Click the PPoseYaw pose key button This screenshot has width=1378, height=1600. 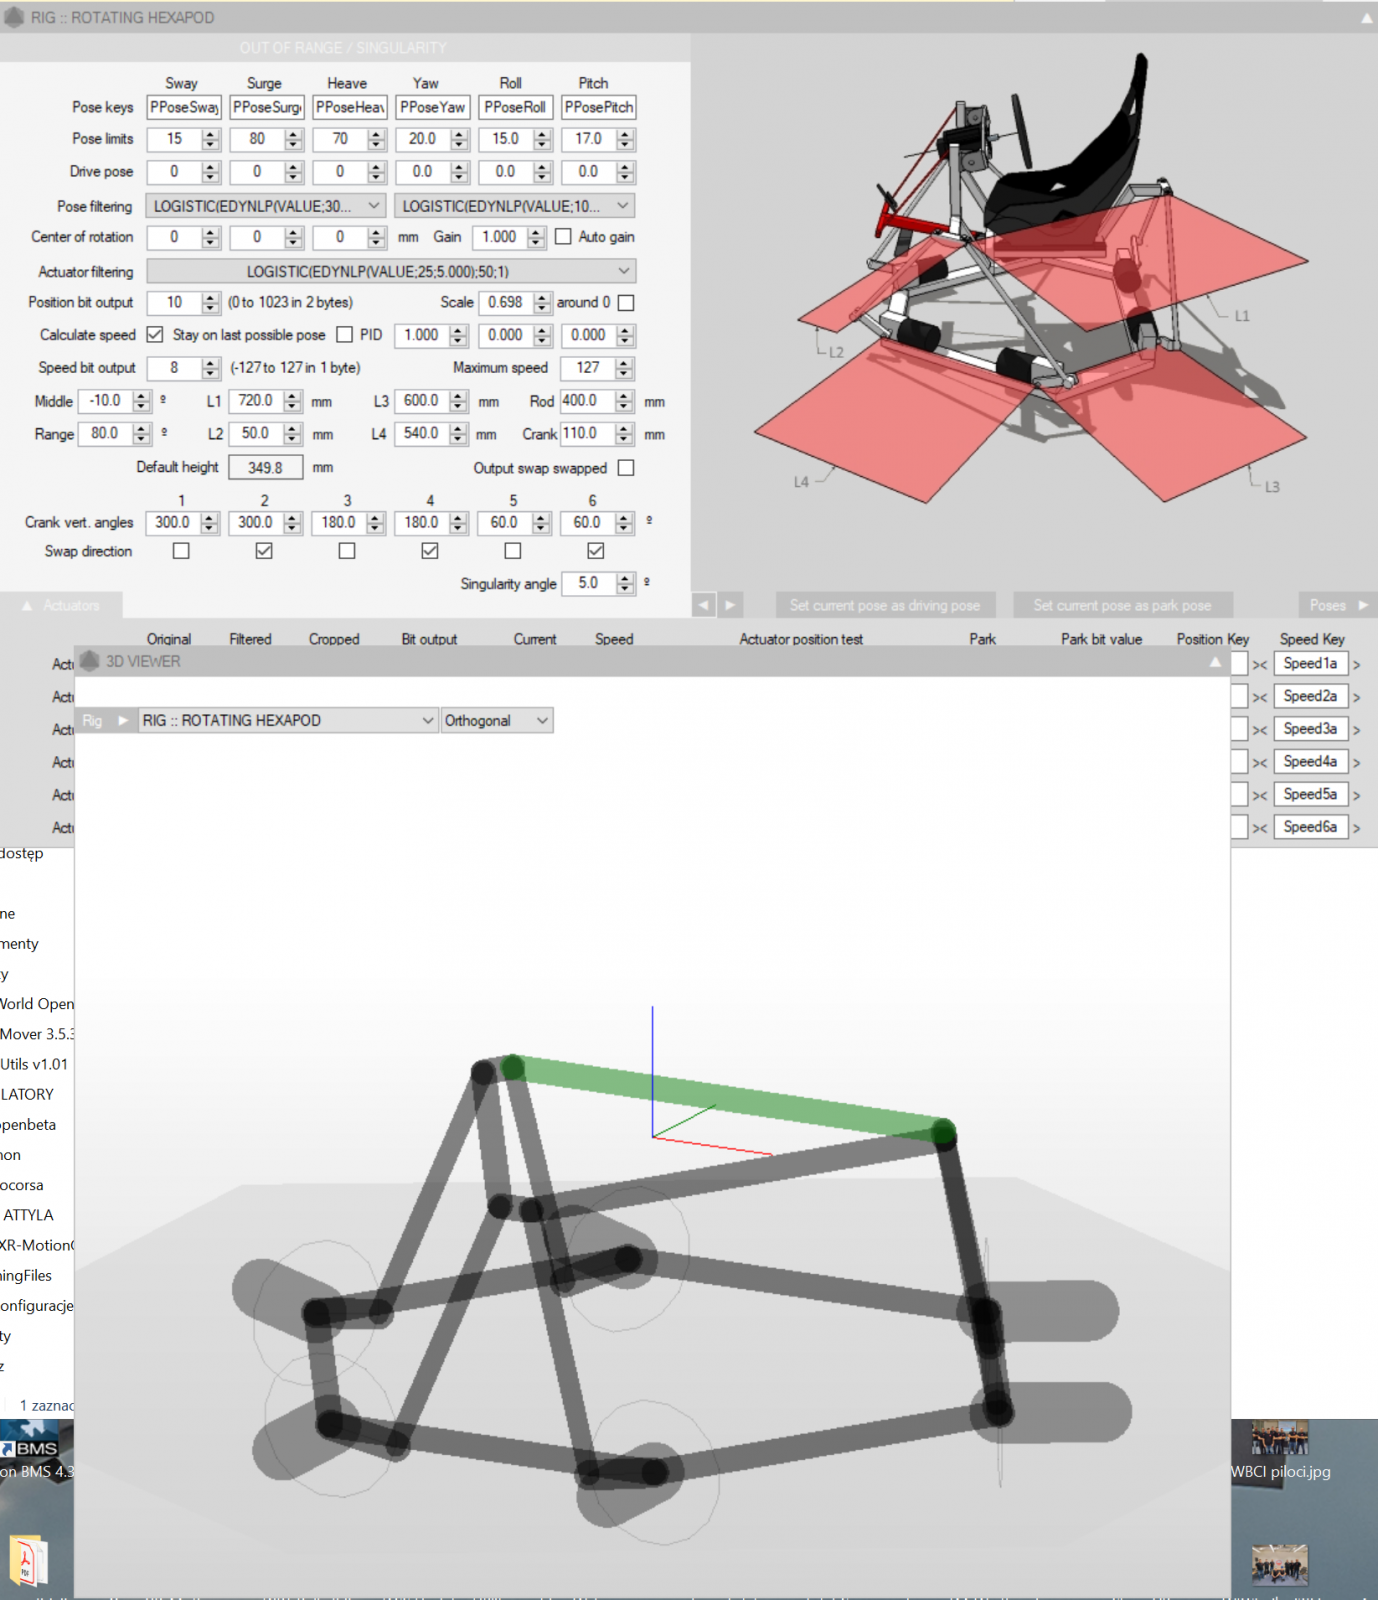pos(433,107)
